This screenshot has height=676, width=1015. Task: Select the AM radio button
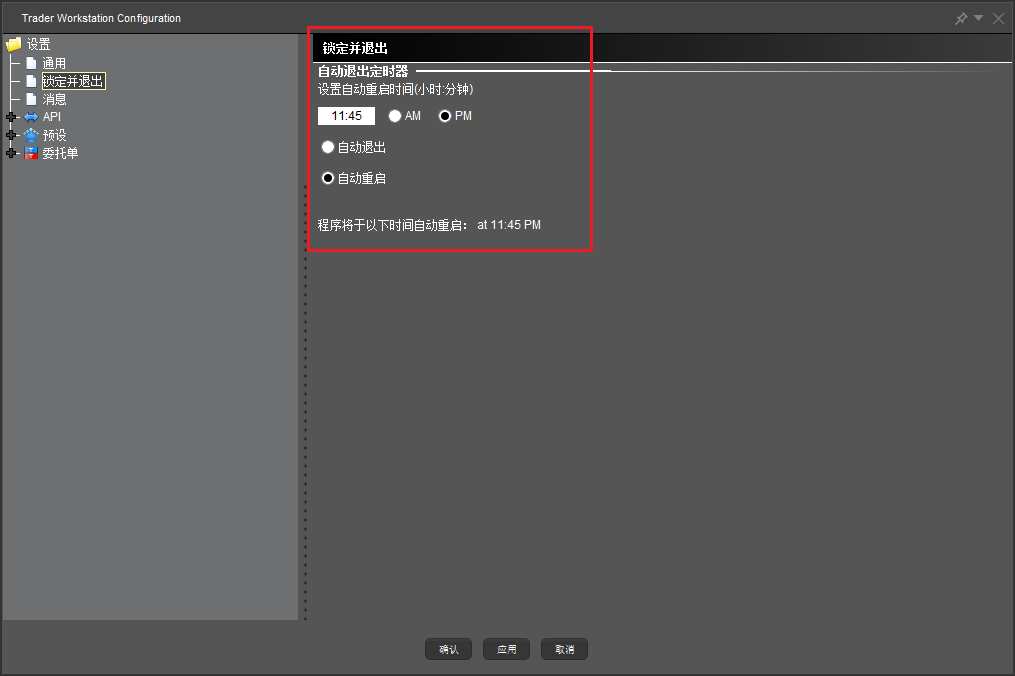(x=395, y=116)
